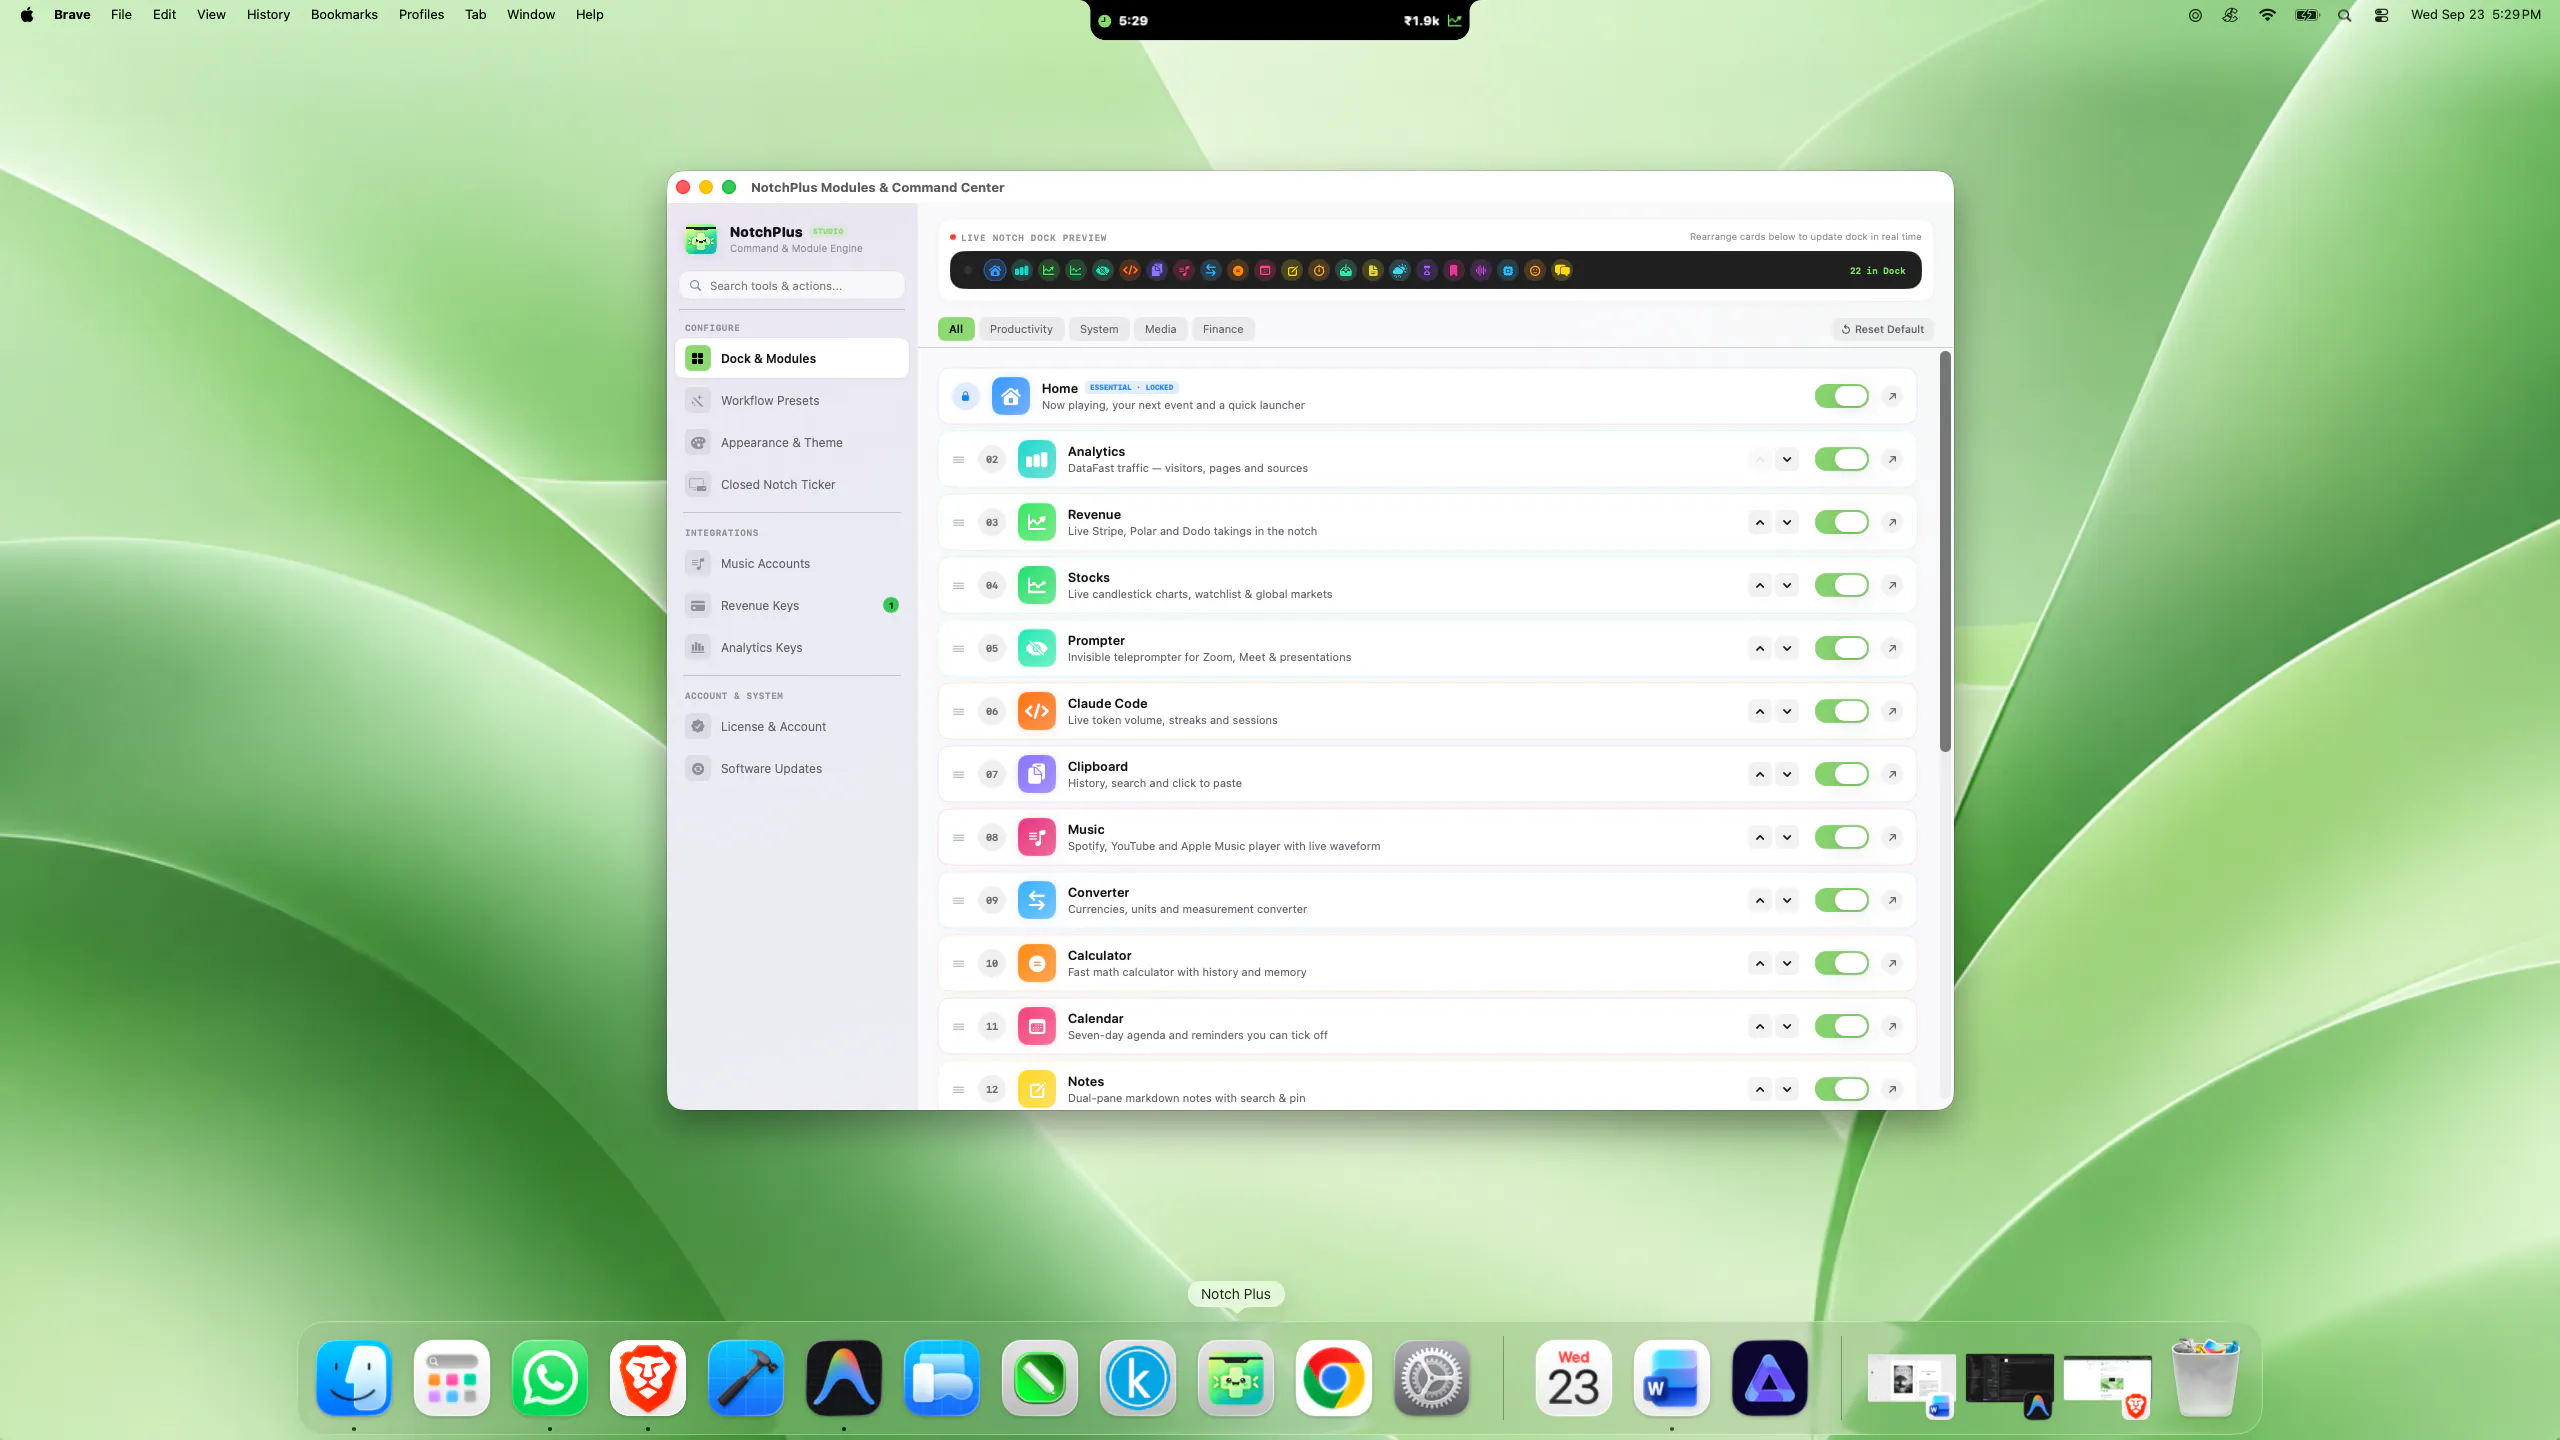This screenshot has height=1440, width=2560.
Task: Click the module list vertical scrollbar
Action: point(1944,551)
